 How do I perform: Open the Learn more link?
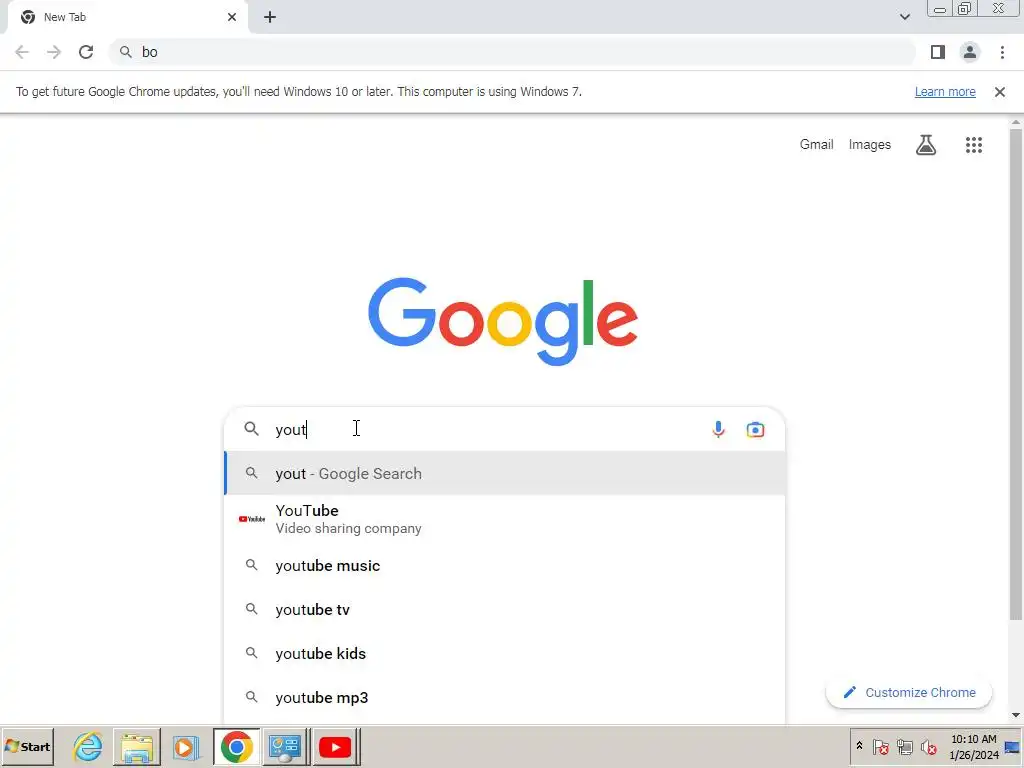[x=945, y=92]
